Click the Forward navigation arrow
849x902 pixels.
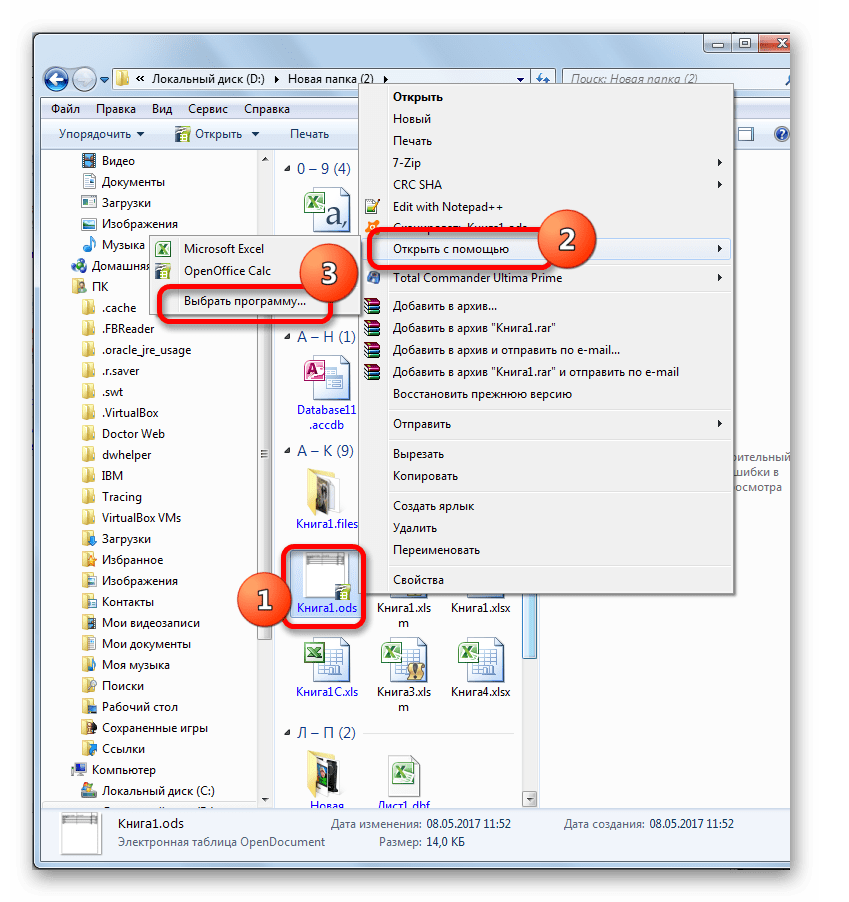coord(85,79)
